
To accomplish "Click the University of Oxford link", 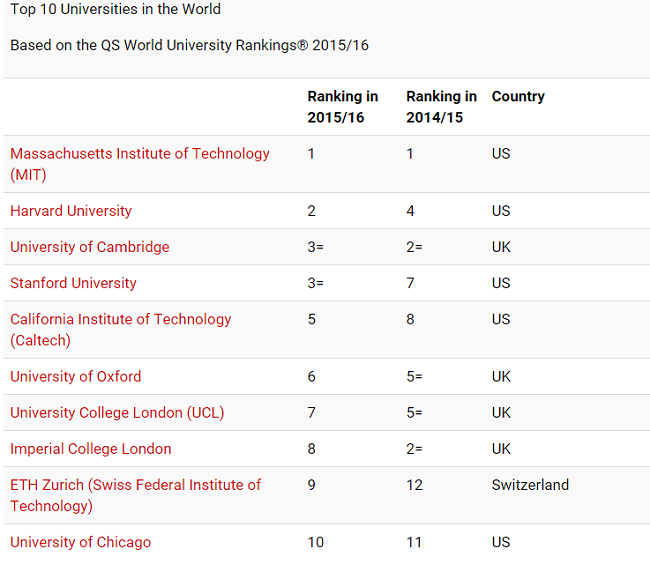I will click(x=76, y=377).
